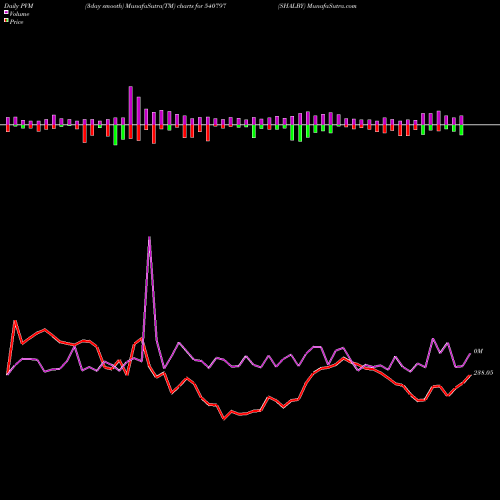
Task: Click the 3day smooth MunafaSutra chart title
Action: point(156,6)
